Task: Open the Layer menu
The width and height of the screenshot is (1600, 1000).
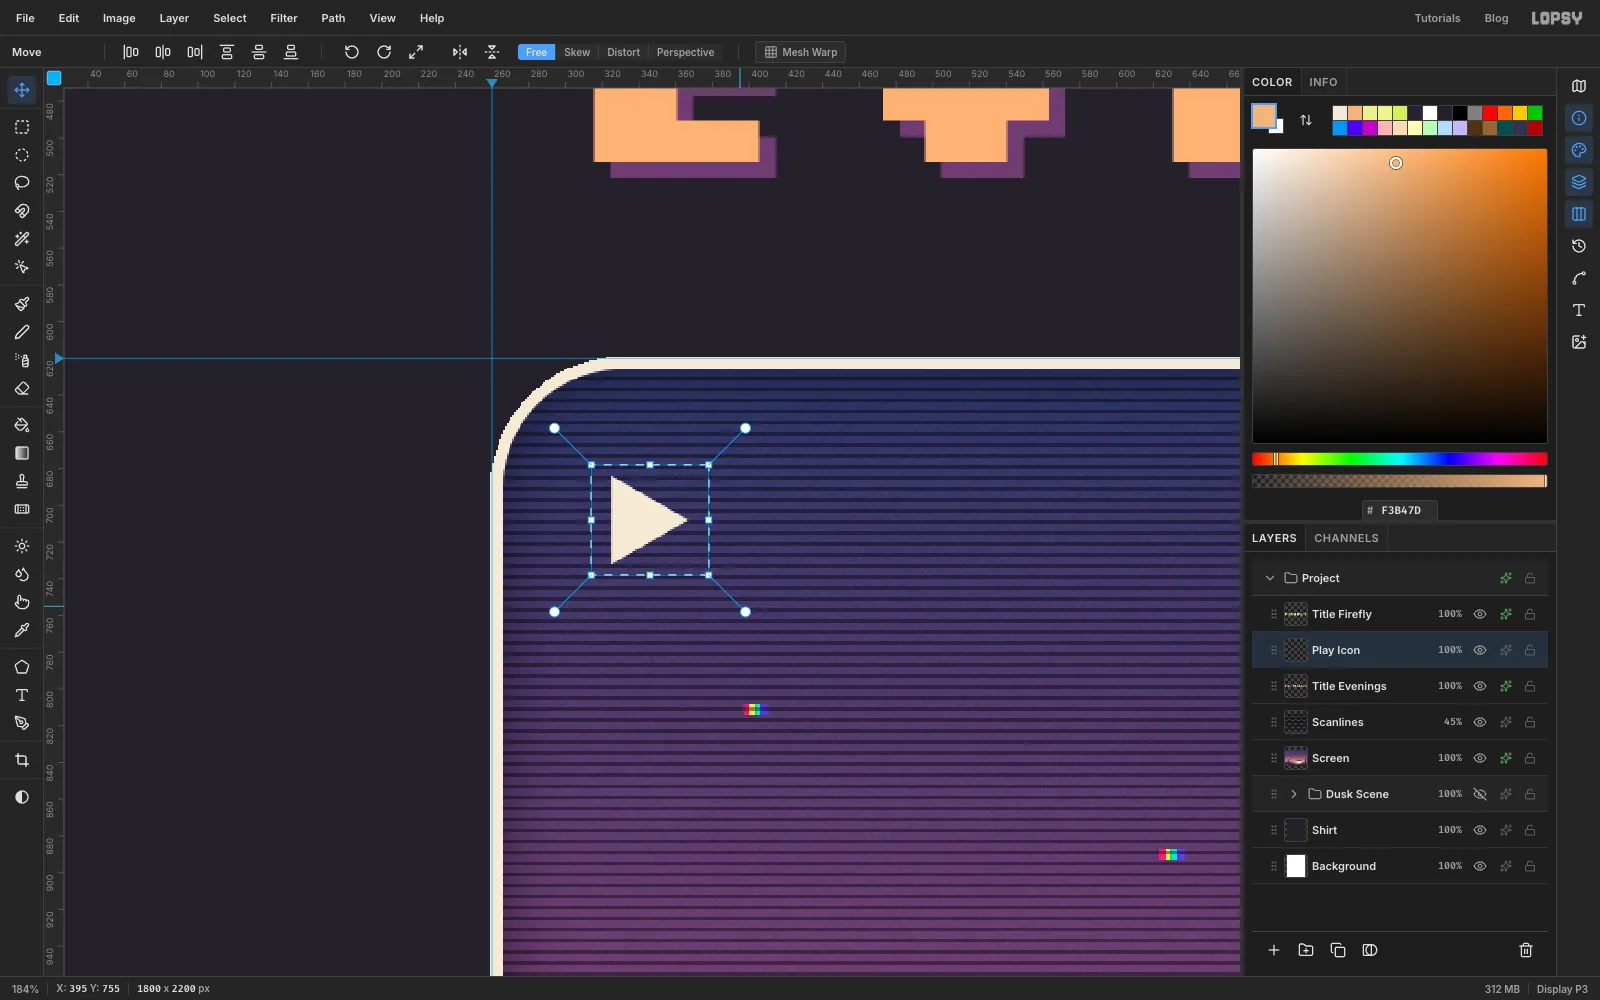Action: (x=174, y=18)
